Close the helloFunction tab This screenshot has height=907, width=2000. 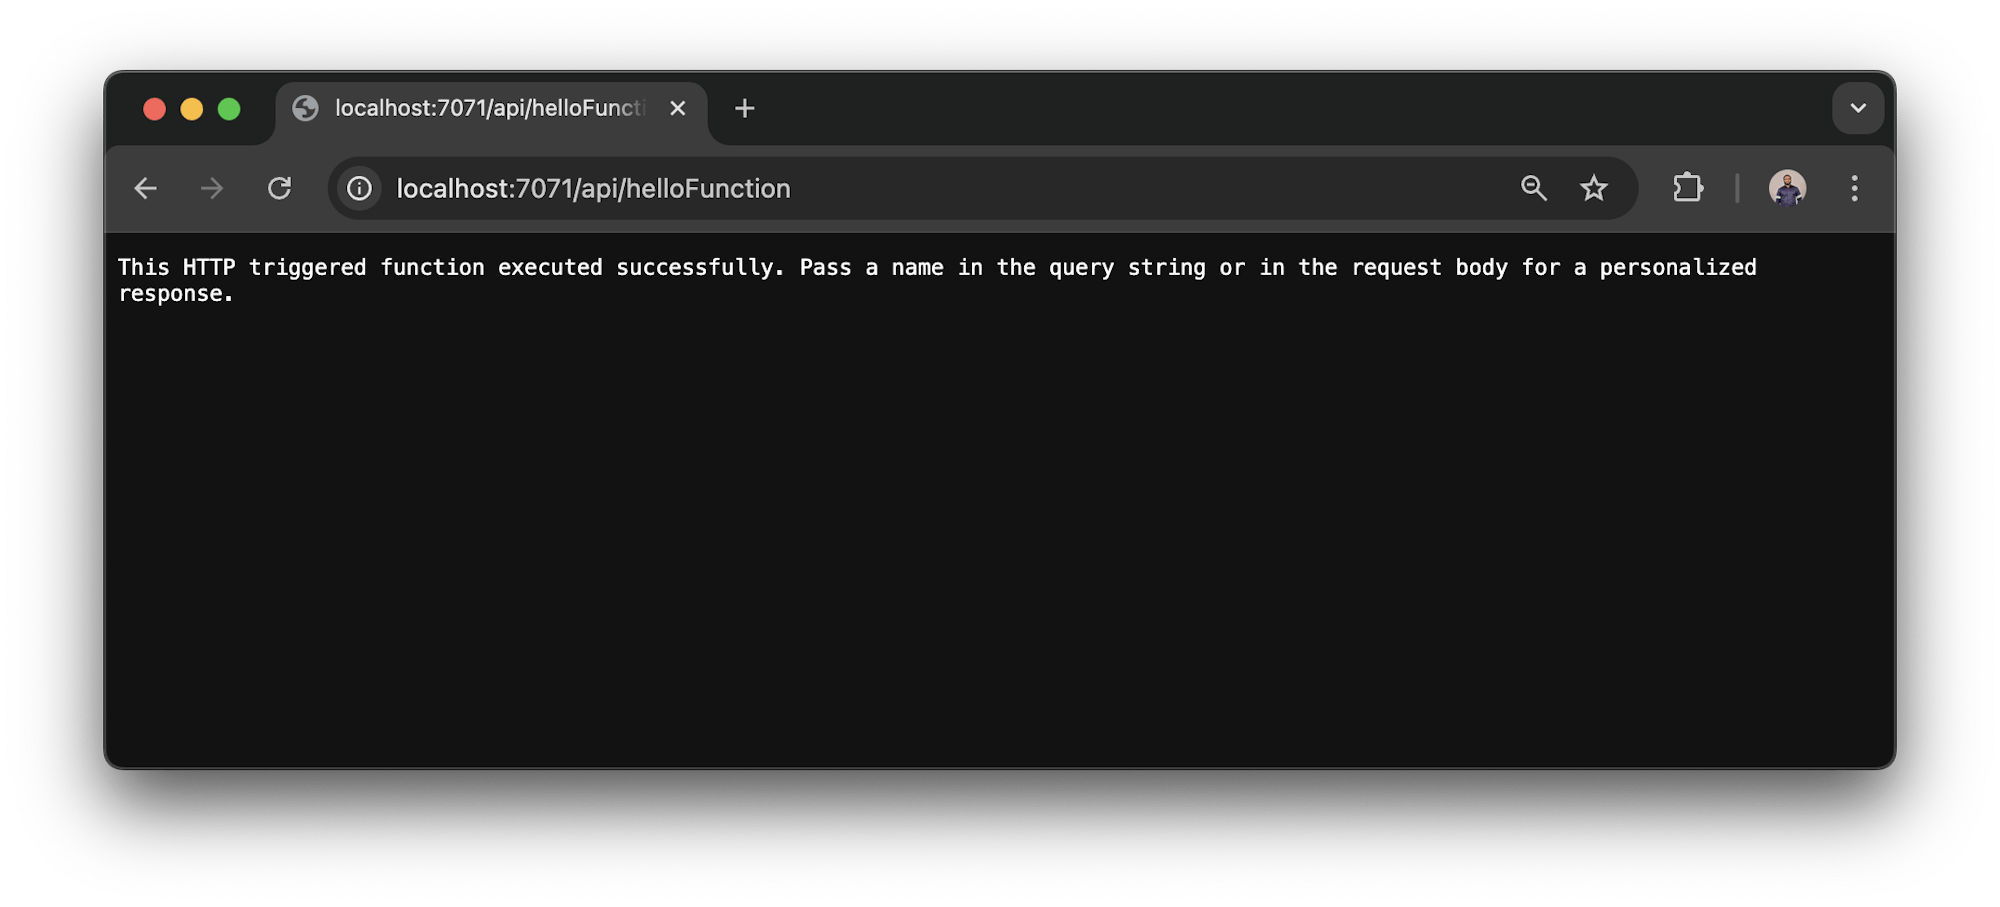click(678, 109)
